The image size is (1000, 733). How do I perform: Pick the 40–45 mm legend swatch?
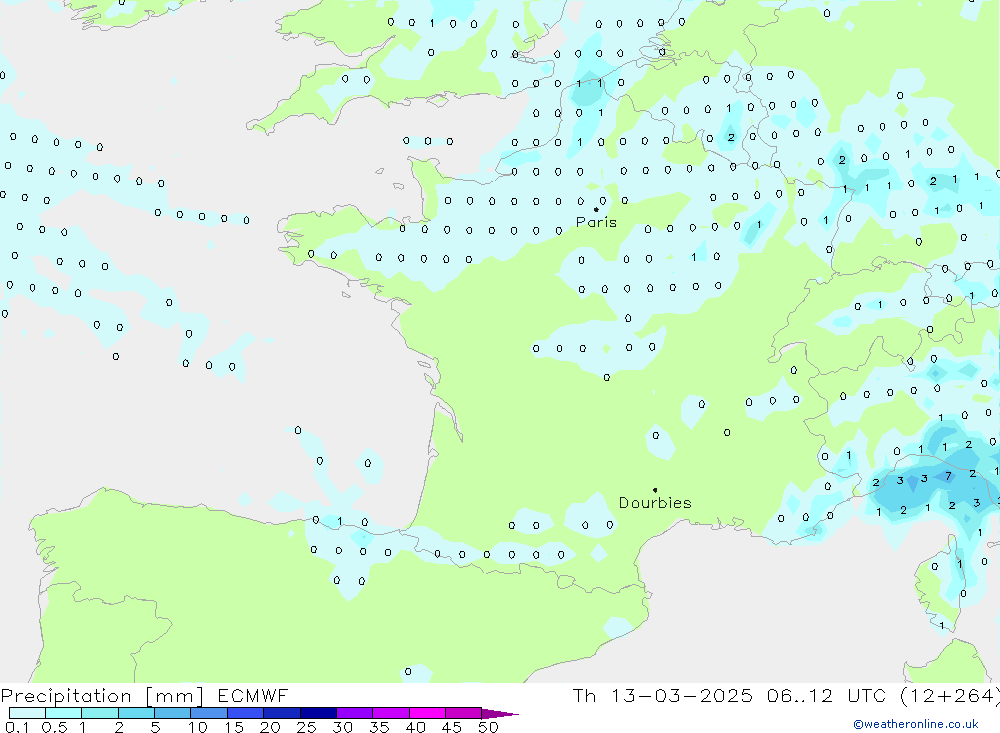[427, 713]
